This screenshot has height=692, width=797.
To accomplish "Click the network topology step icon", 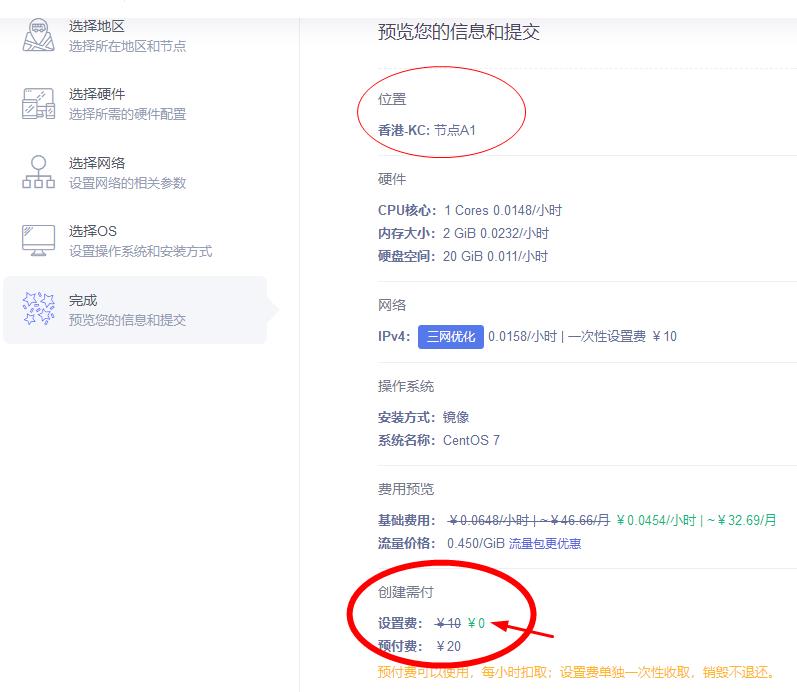I will tap(39, 172).
